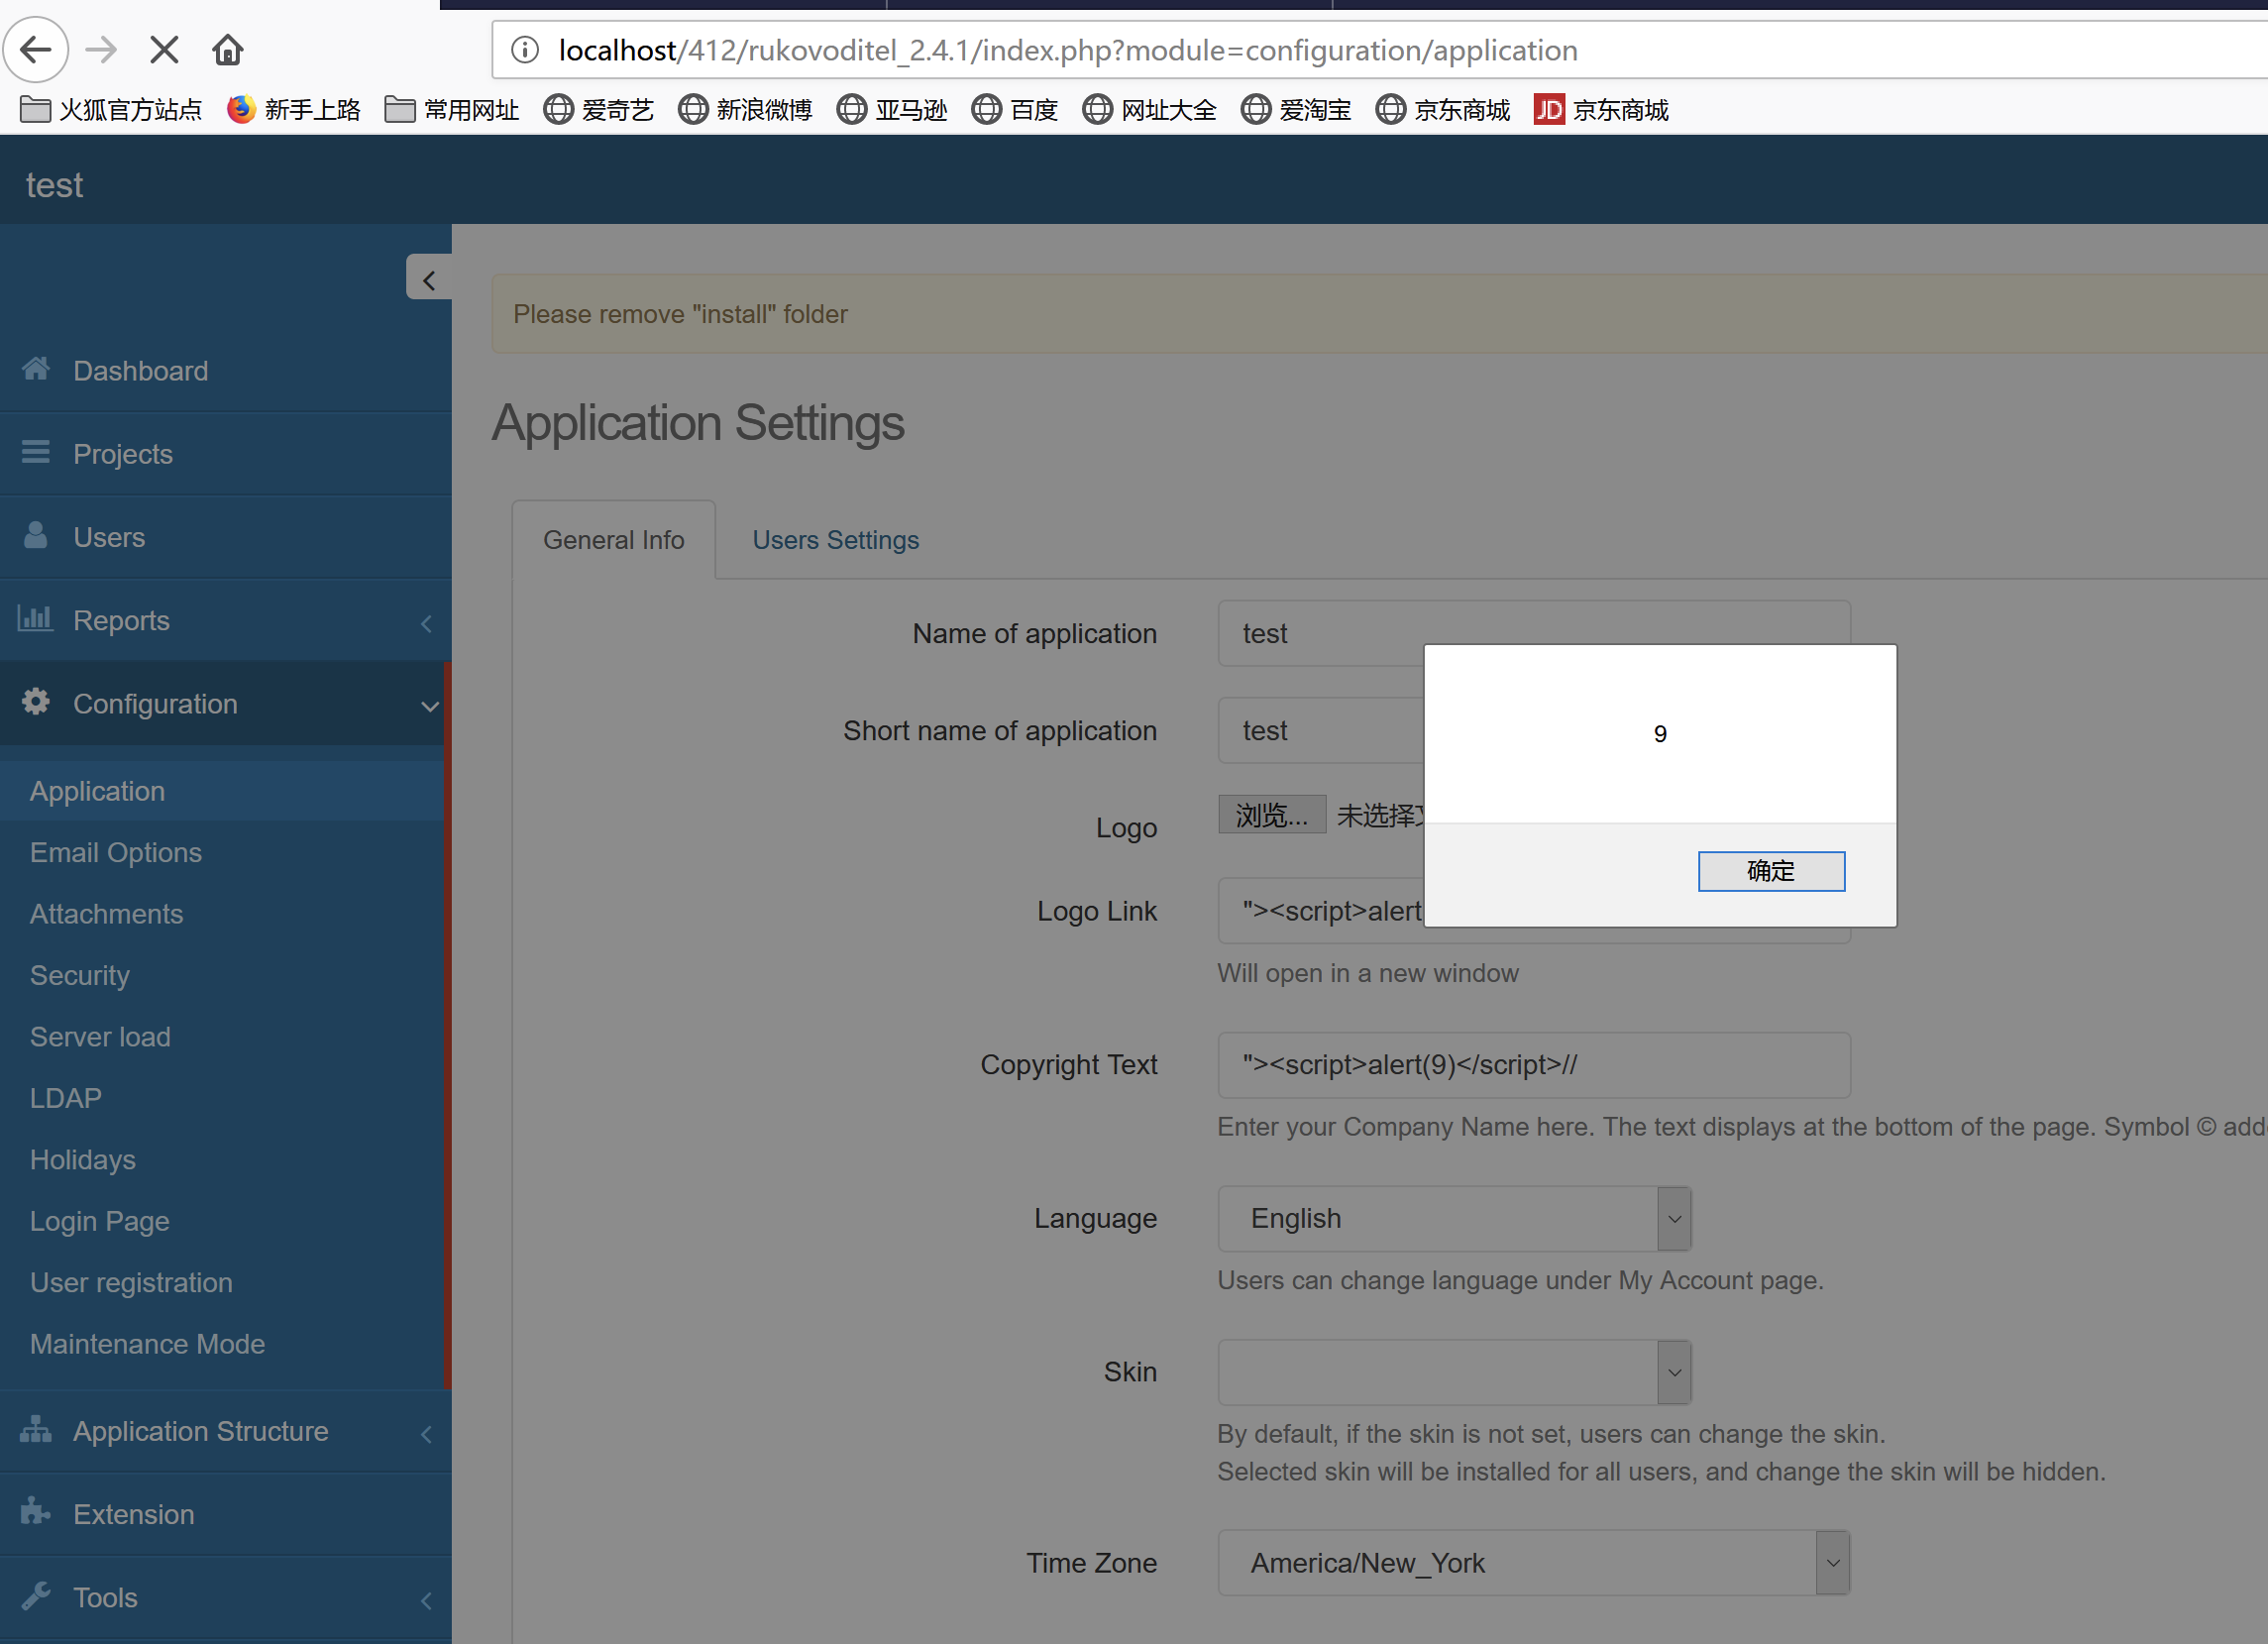Click the Application Structure sitemap icon

[x=36, y=1429]
